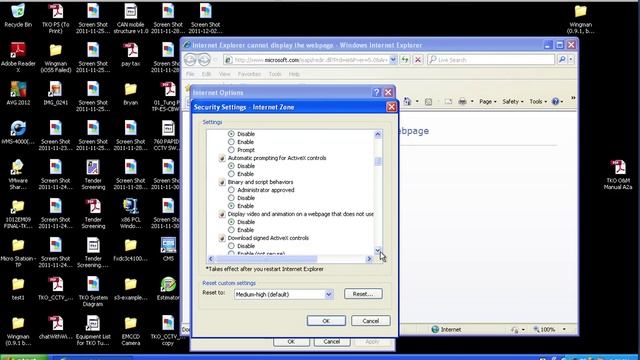Open the s3-example folder icon
Viewport: 640px width, 360px height.
tap(131, 289)
